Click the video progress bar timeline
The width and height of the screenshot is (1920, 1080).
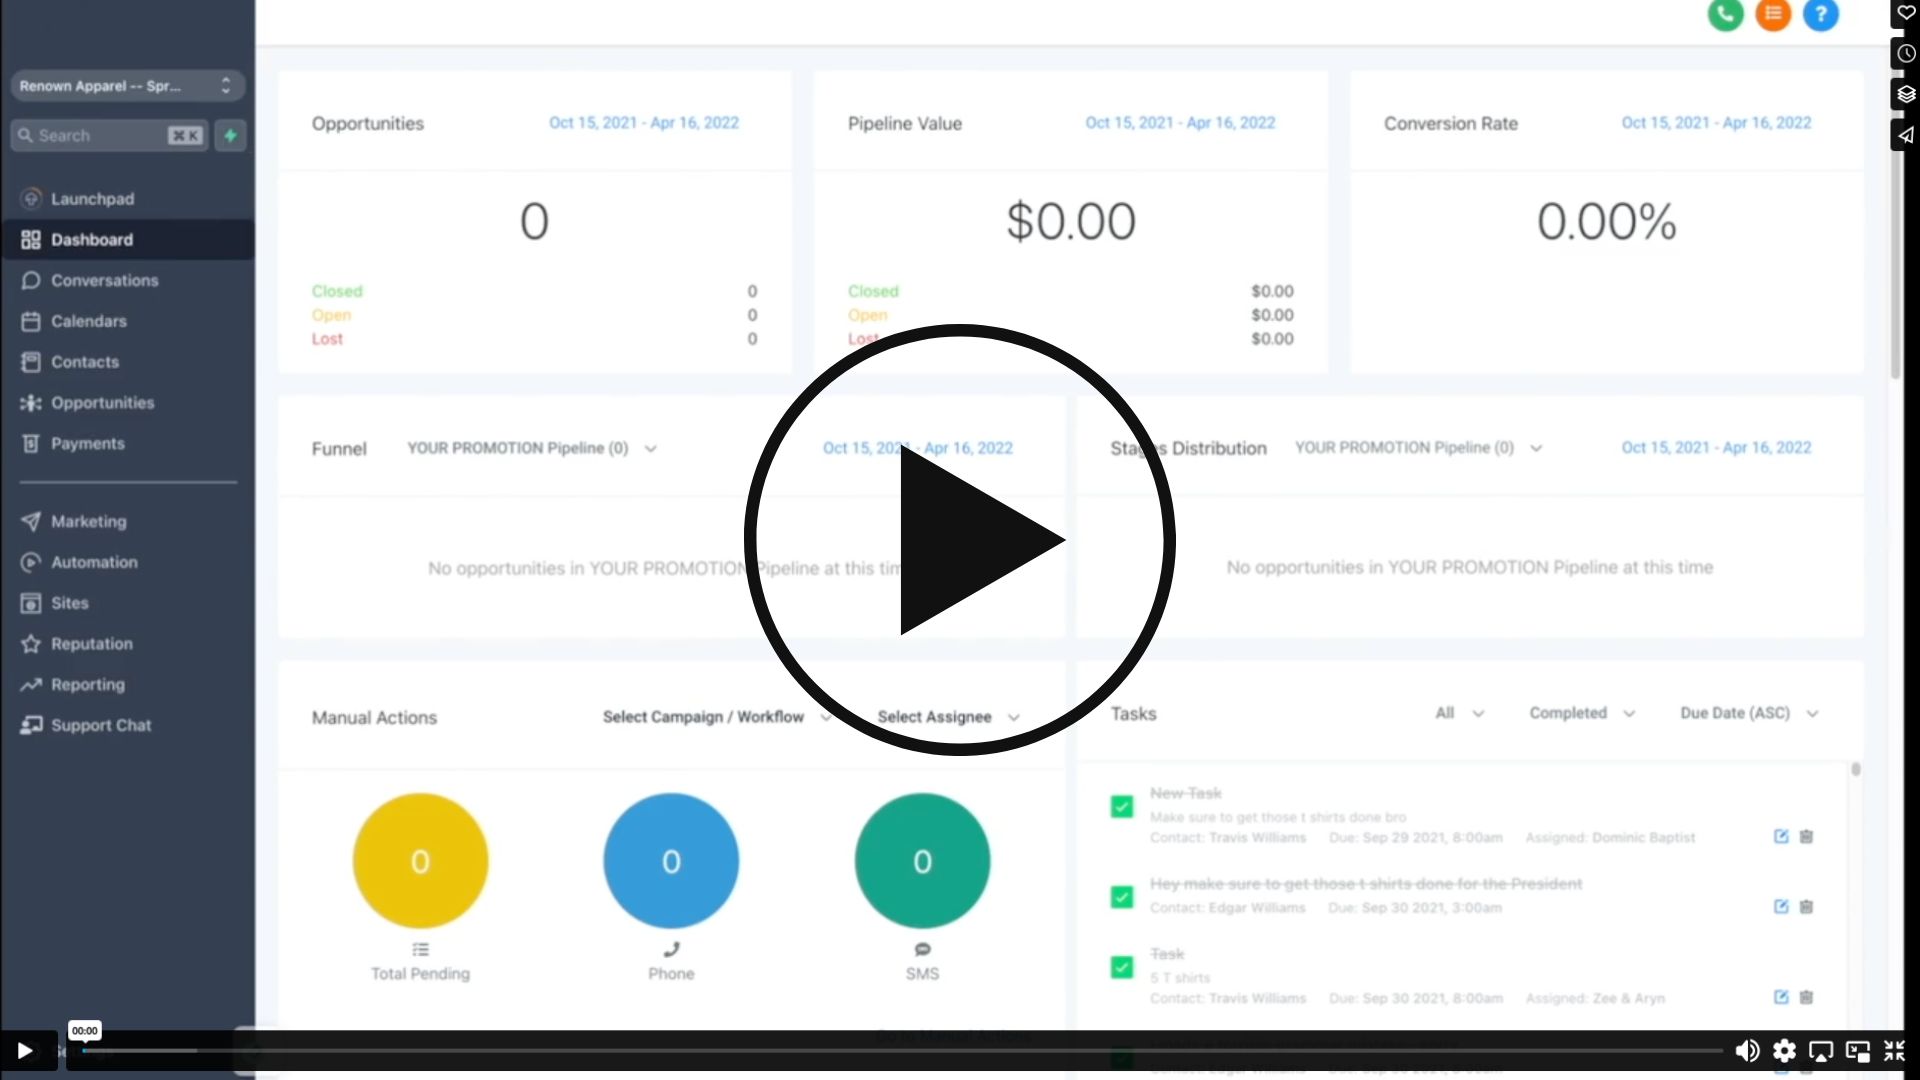point(900,1050)
